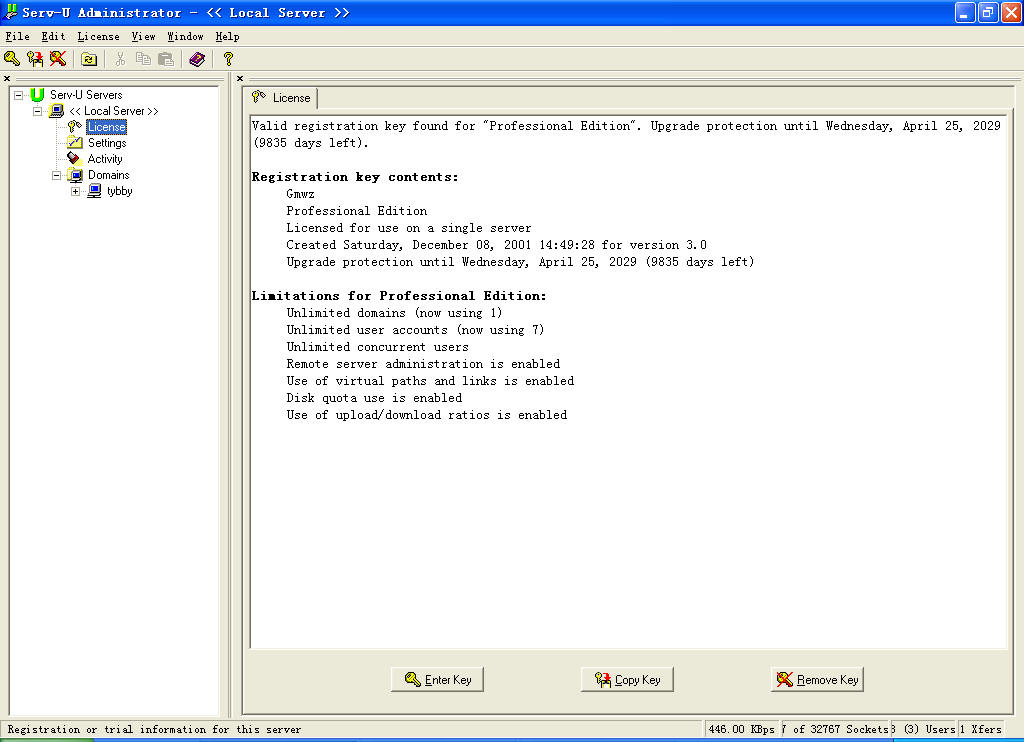Screen dimensions: 1024x742
Task: Collapse the Domains tree node
Action: pyautogui.click(x=57, y=175)
